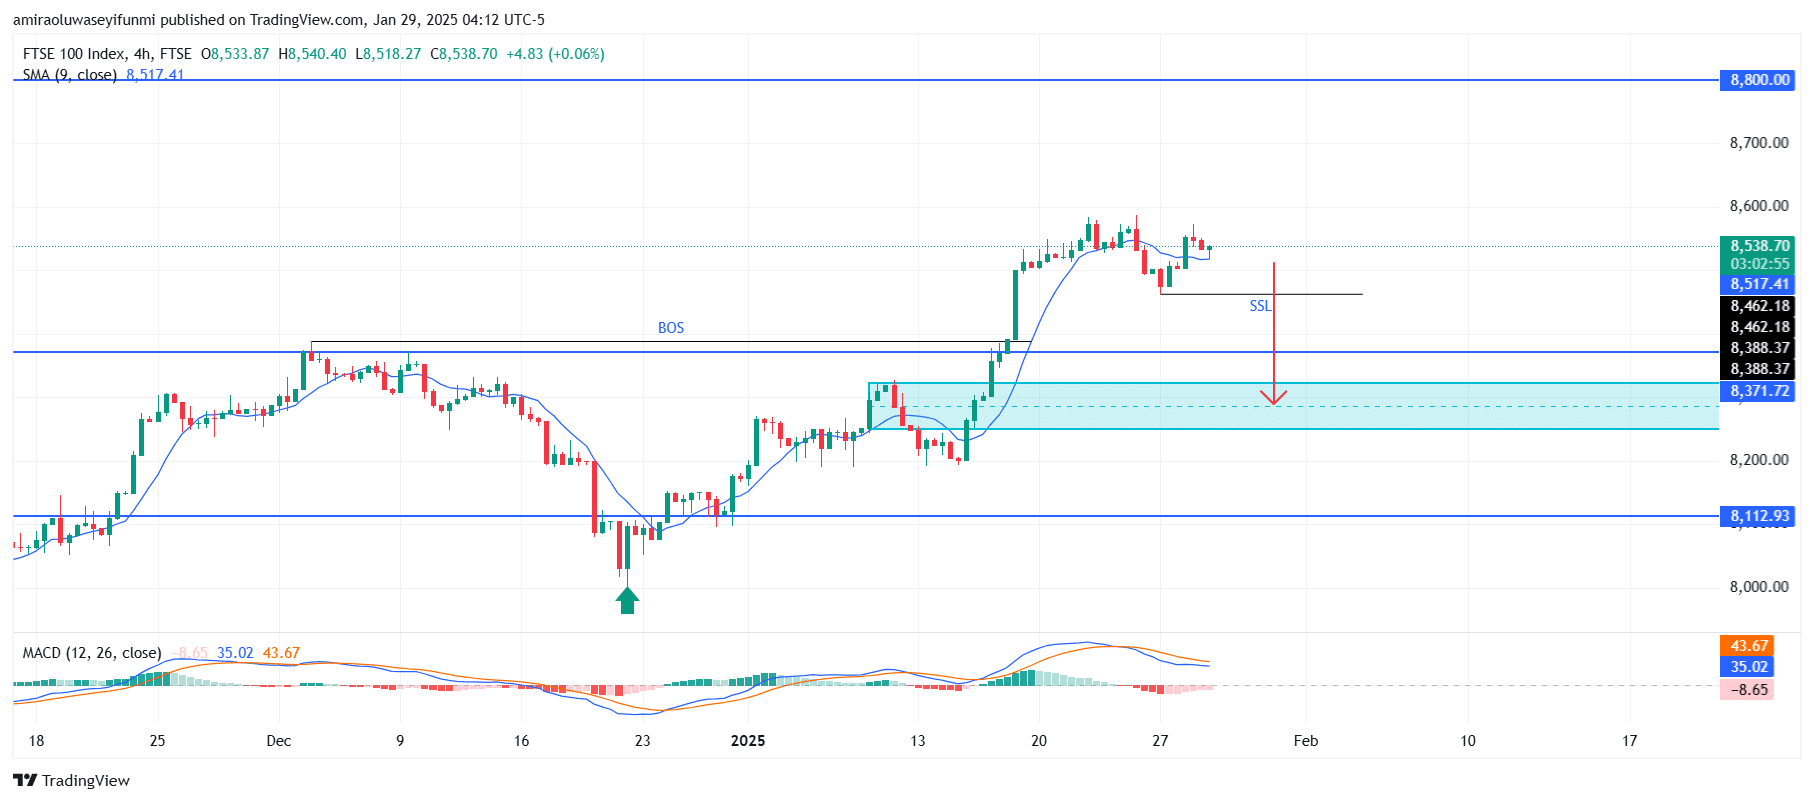Image resolution: width=1814 pixels, height=802 pixels.
Task: Click the upper 8,462.18 black price label
Action: [1759, 306]
